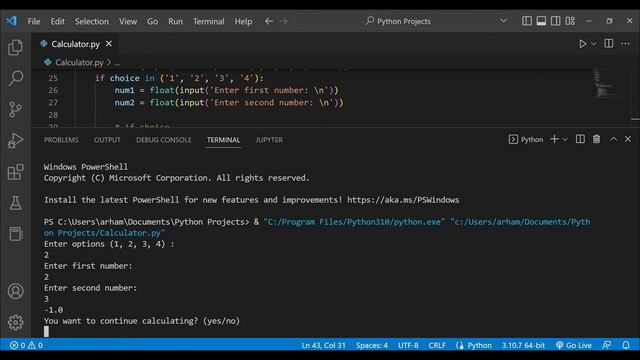Toggle the secondary side bar layout icon
Screen dimensions: 640x360
[556, 21]
